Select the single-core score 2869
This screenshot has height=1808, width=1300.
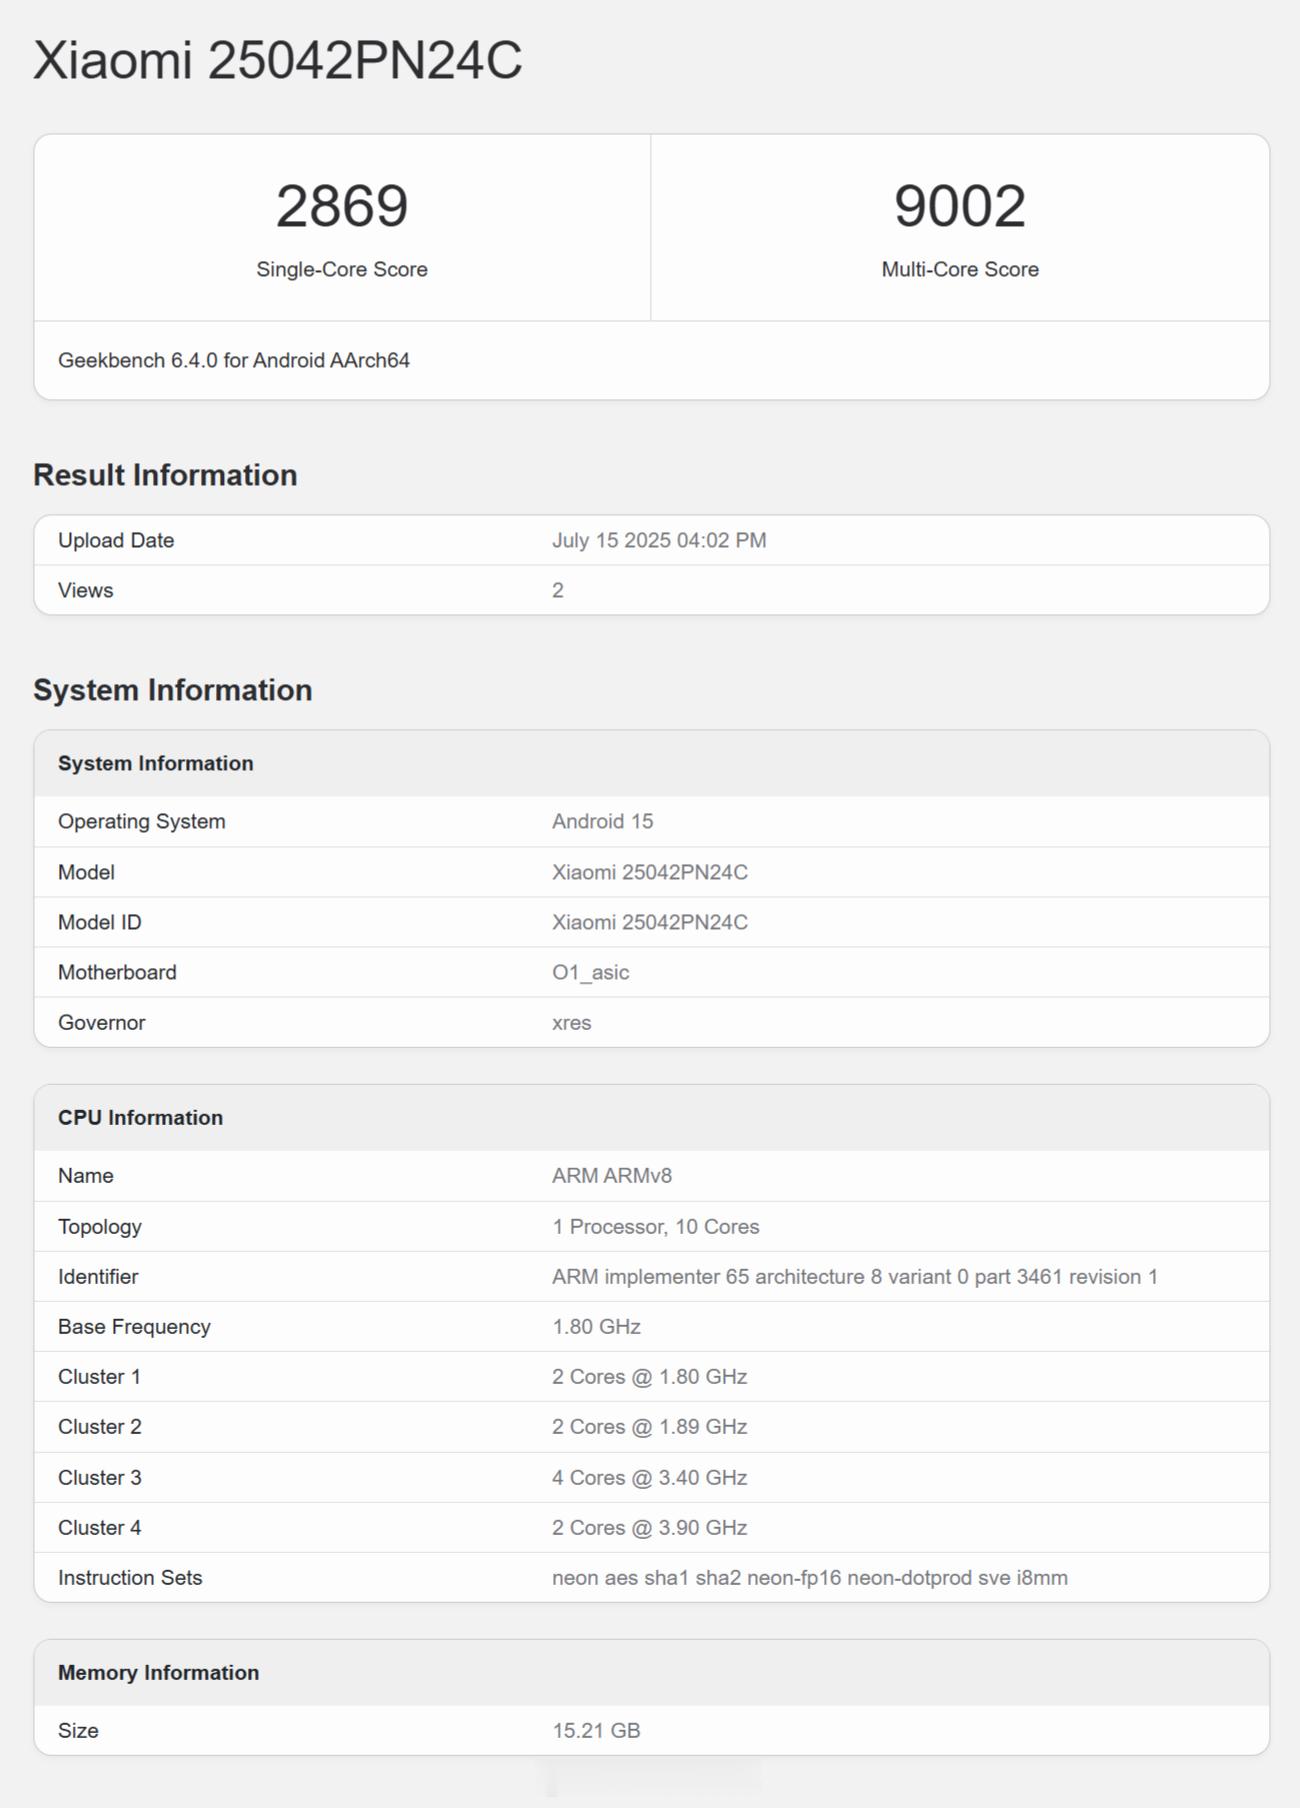[x=342, y=206]
